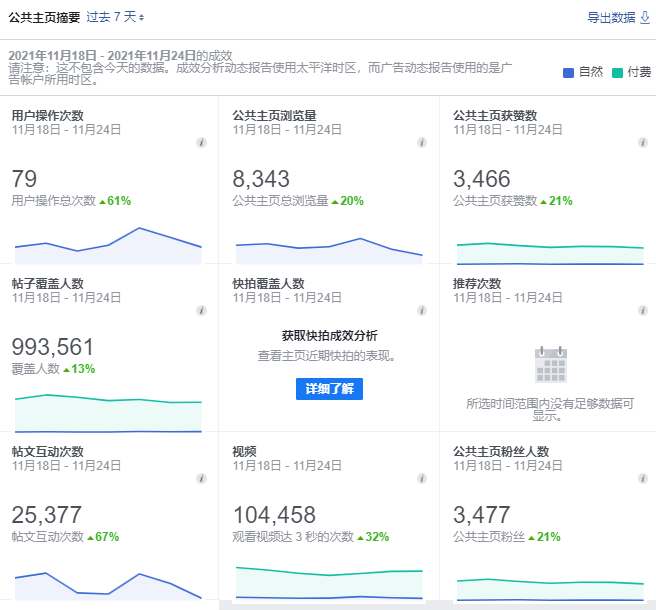Image resolution: width=656 pixels, height=610 pixels.
Task: Click the download arrow icon beside 导出数据
Action: [x=645, y=18]
